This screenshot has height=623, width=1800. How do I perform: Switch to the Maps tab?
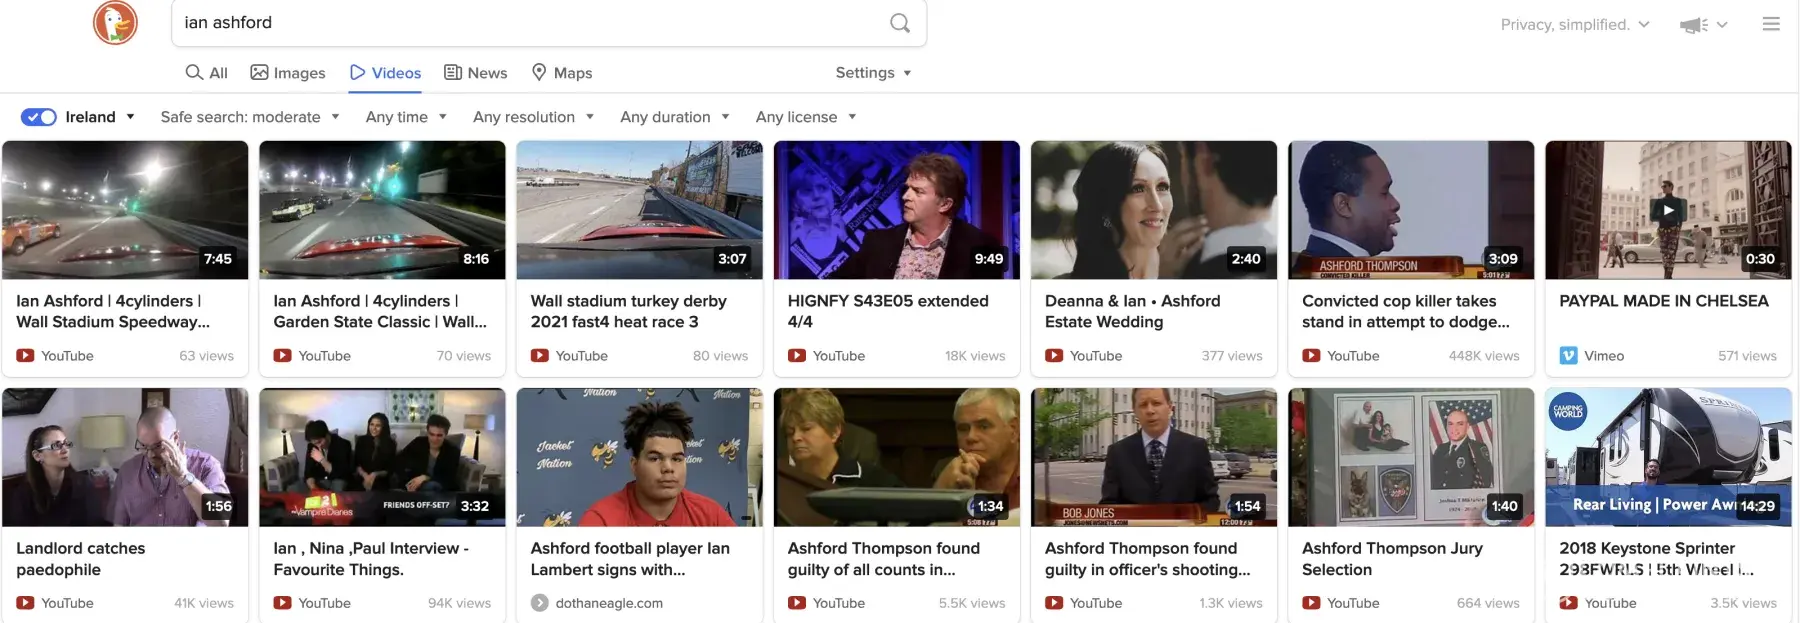(x=562, y=72)
